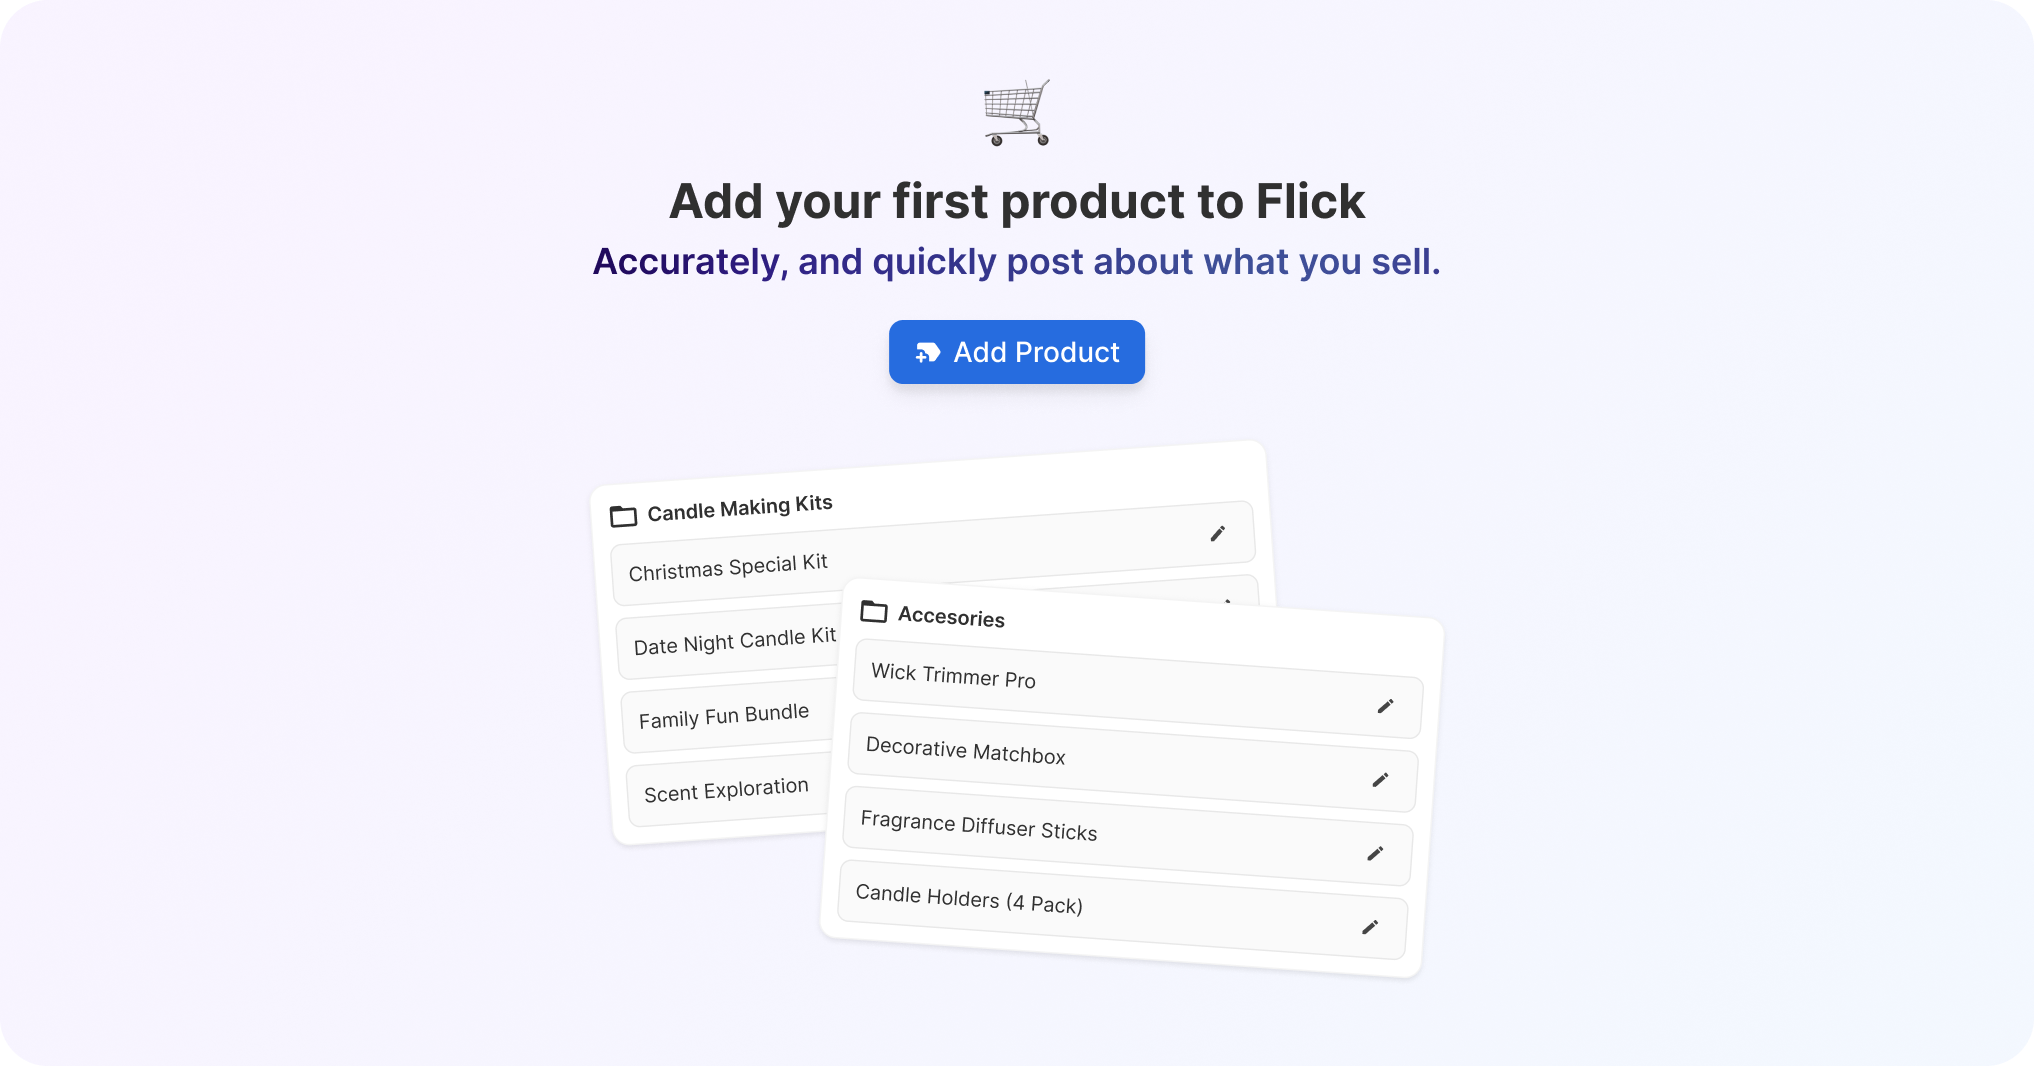The height and width of the screenshot is (1066, 2034).
Task: Select the Fragrance Diffuser Sticks row
Action: click(x=1100, y=836)
